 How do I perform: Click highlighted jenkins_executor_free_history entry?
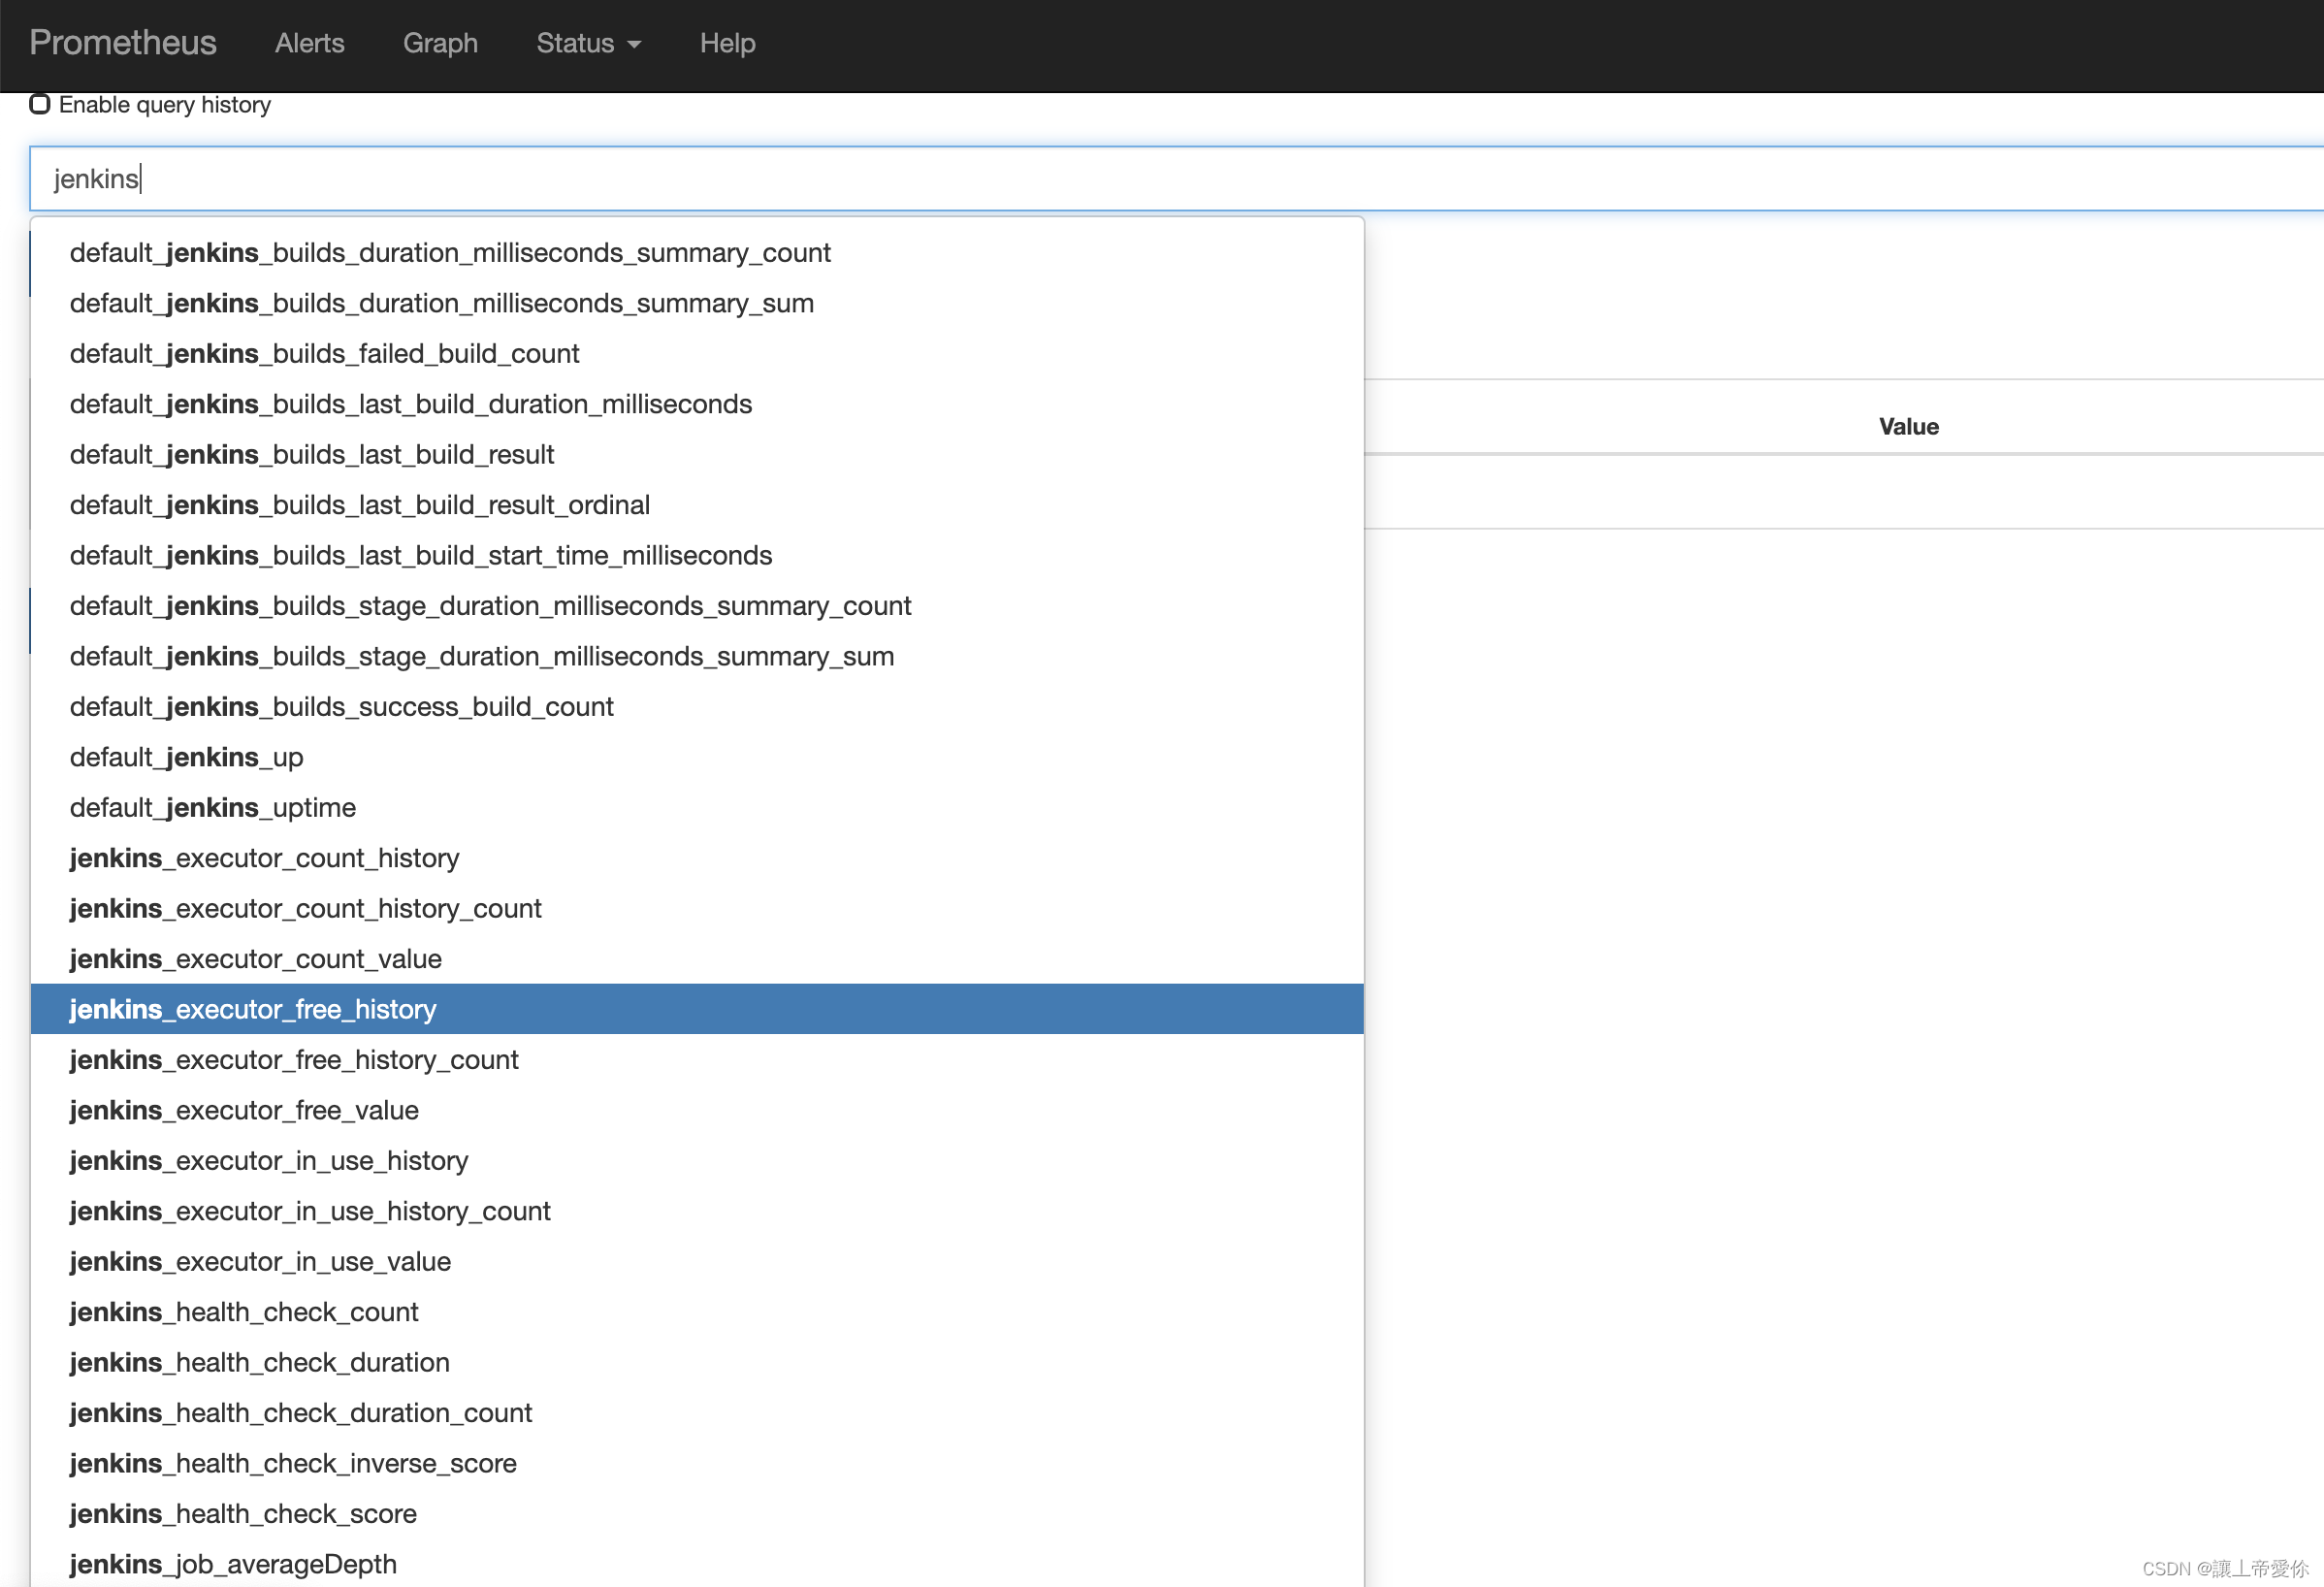[x=697, y=1010]
